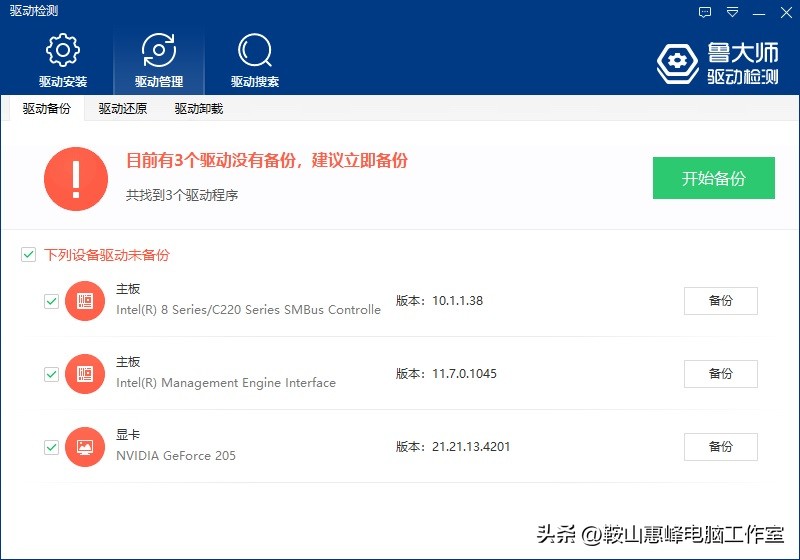Uncheck the NVIDIA GeForce 205 checkbox
This screenshot has height=560, width=800.
tap(51, 447)
